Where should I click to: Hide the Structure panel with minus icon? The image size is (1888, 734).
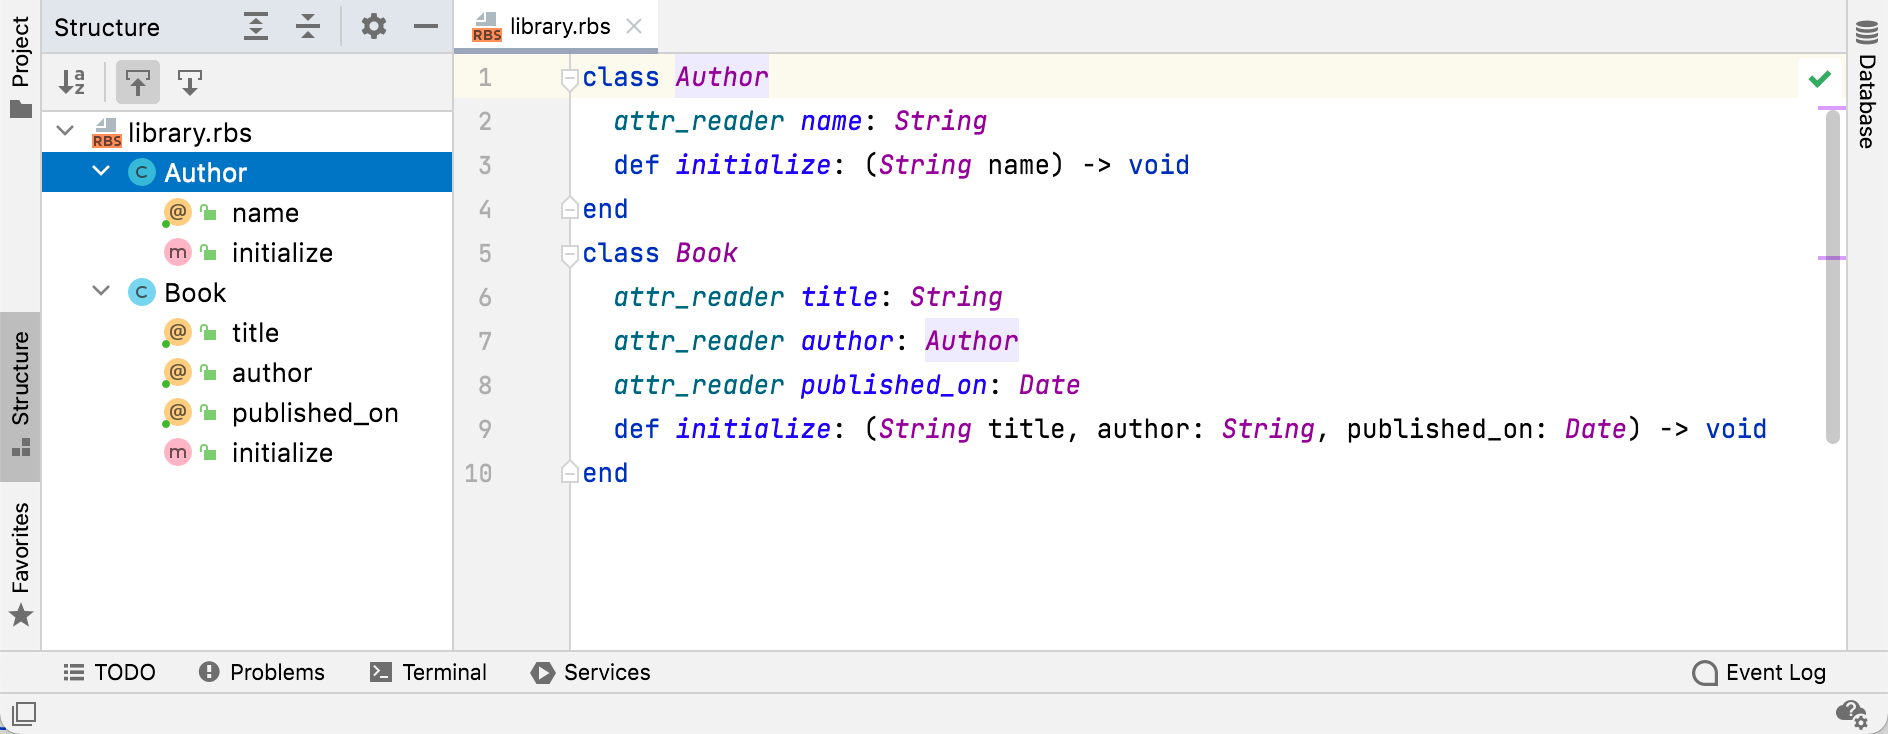pyautogui.click(x=426, y=27)
